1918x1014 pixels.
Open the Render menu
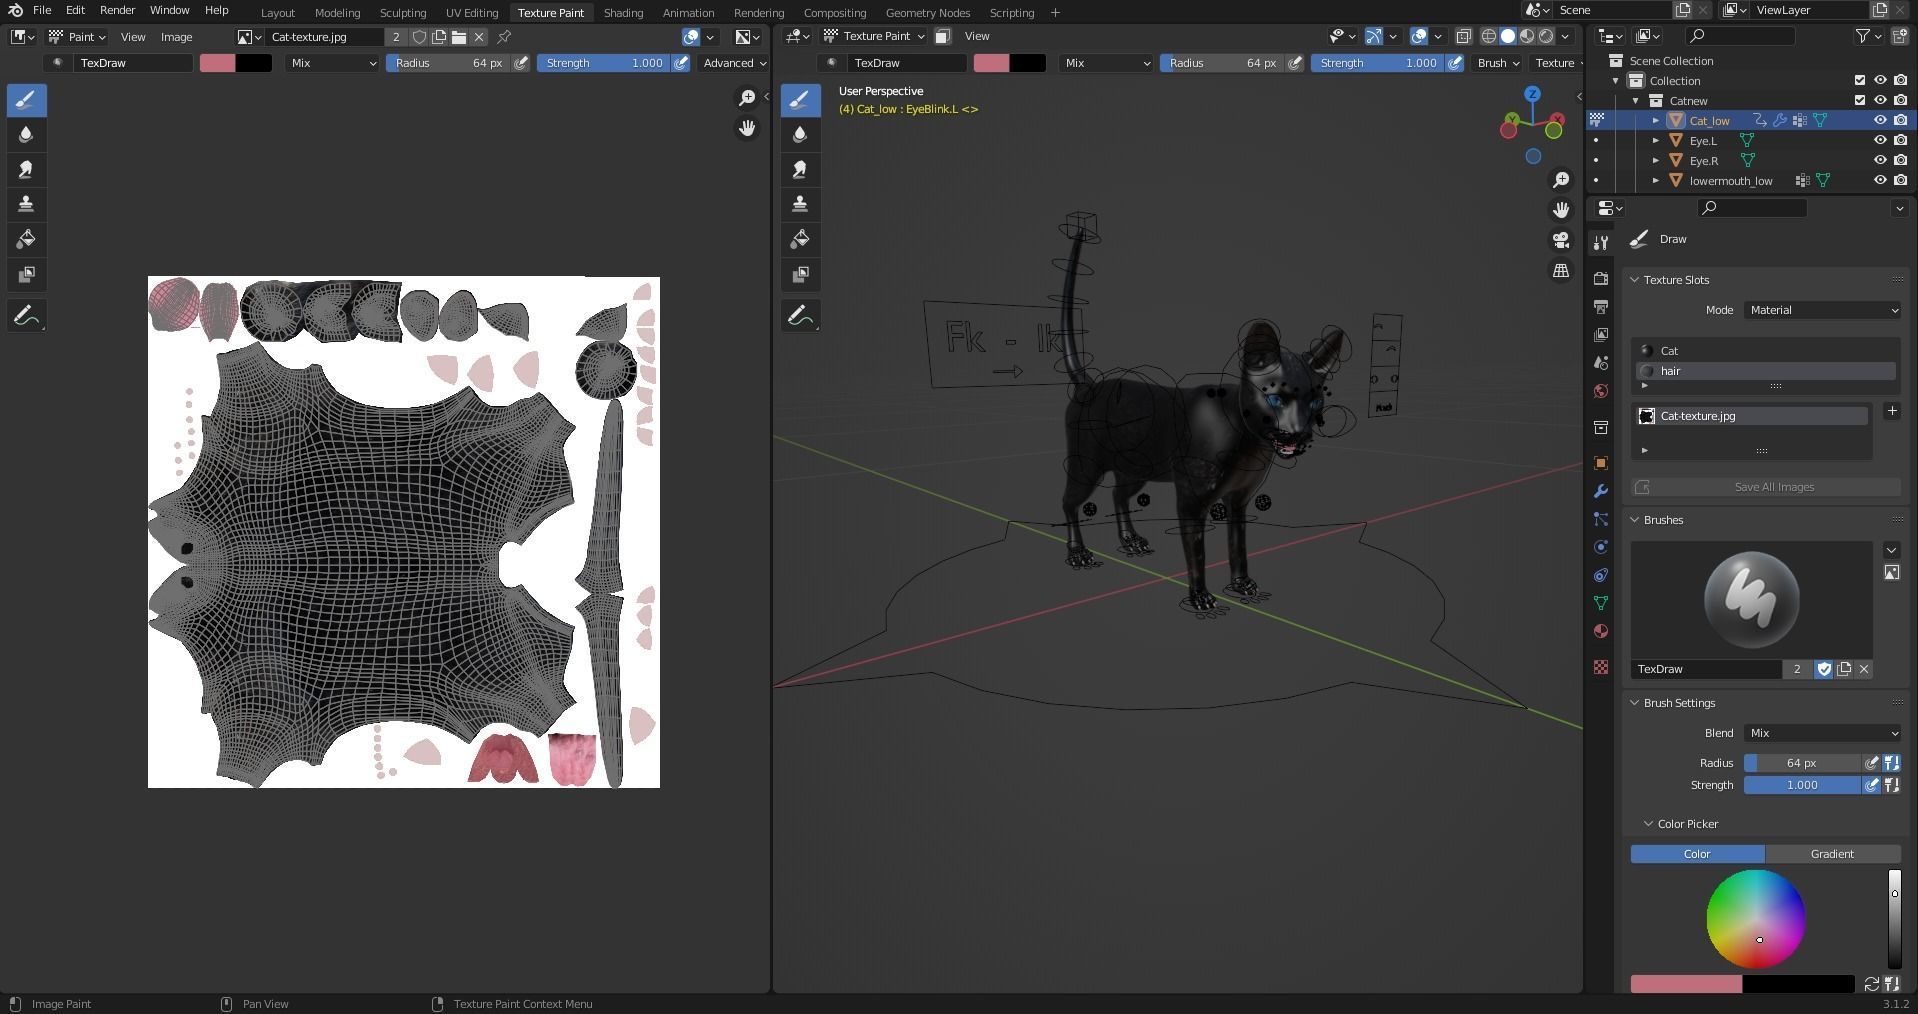117,10
